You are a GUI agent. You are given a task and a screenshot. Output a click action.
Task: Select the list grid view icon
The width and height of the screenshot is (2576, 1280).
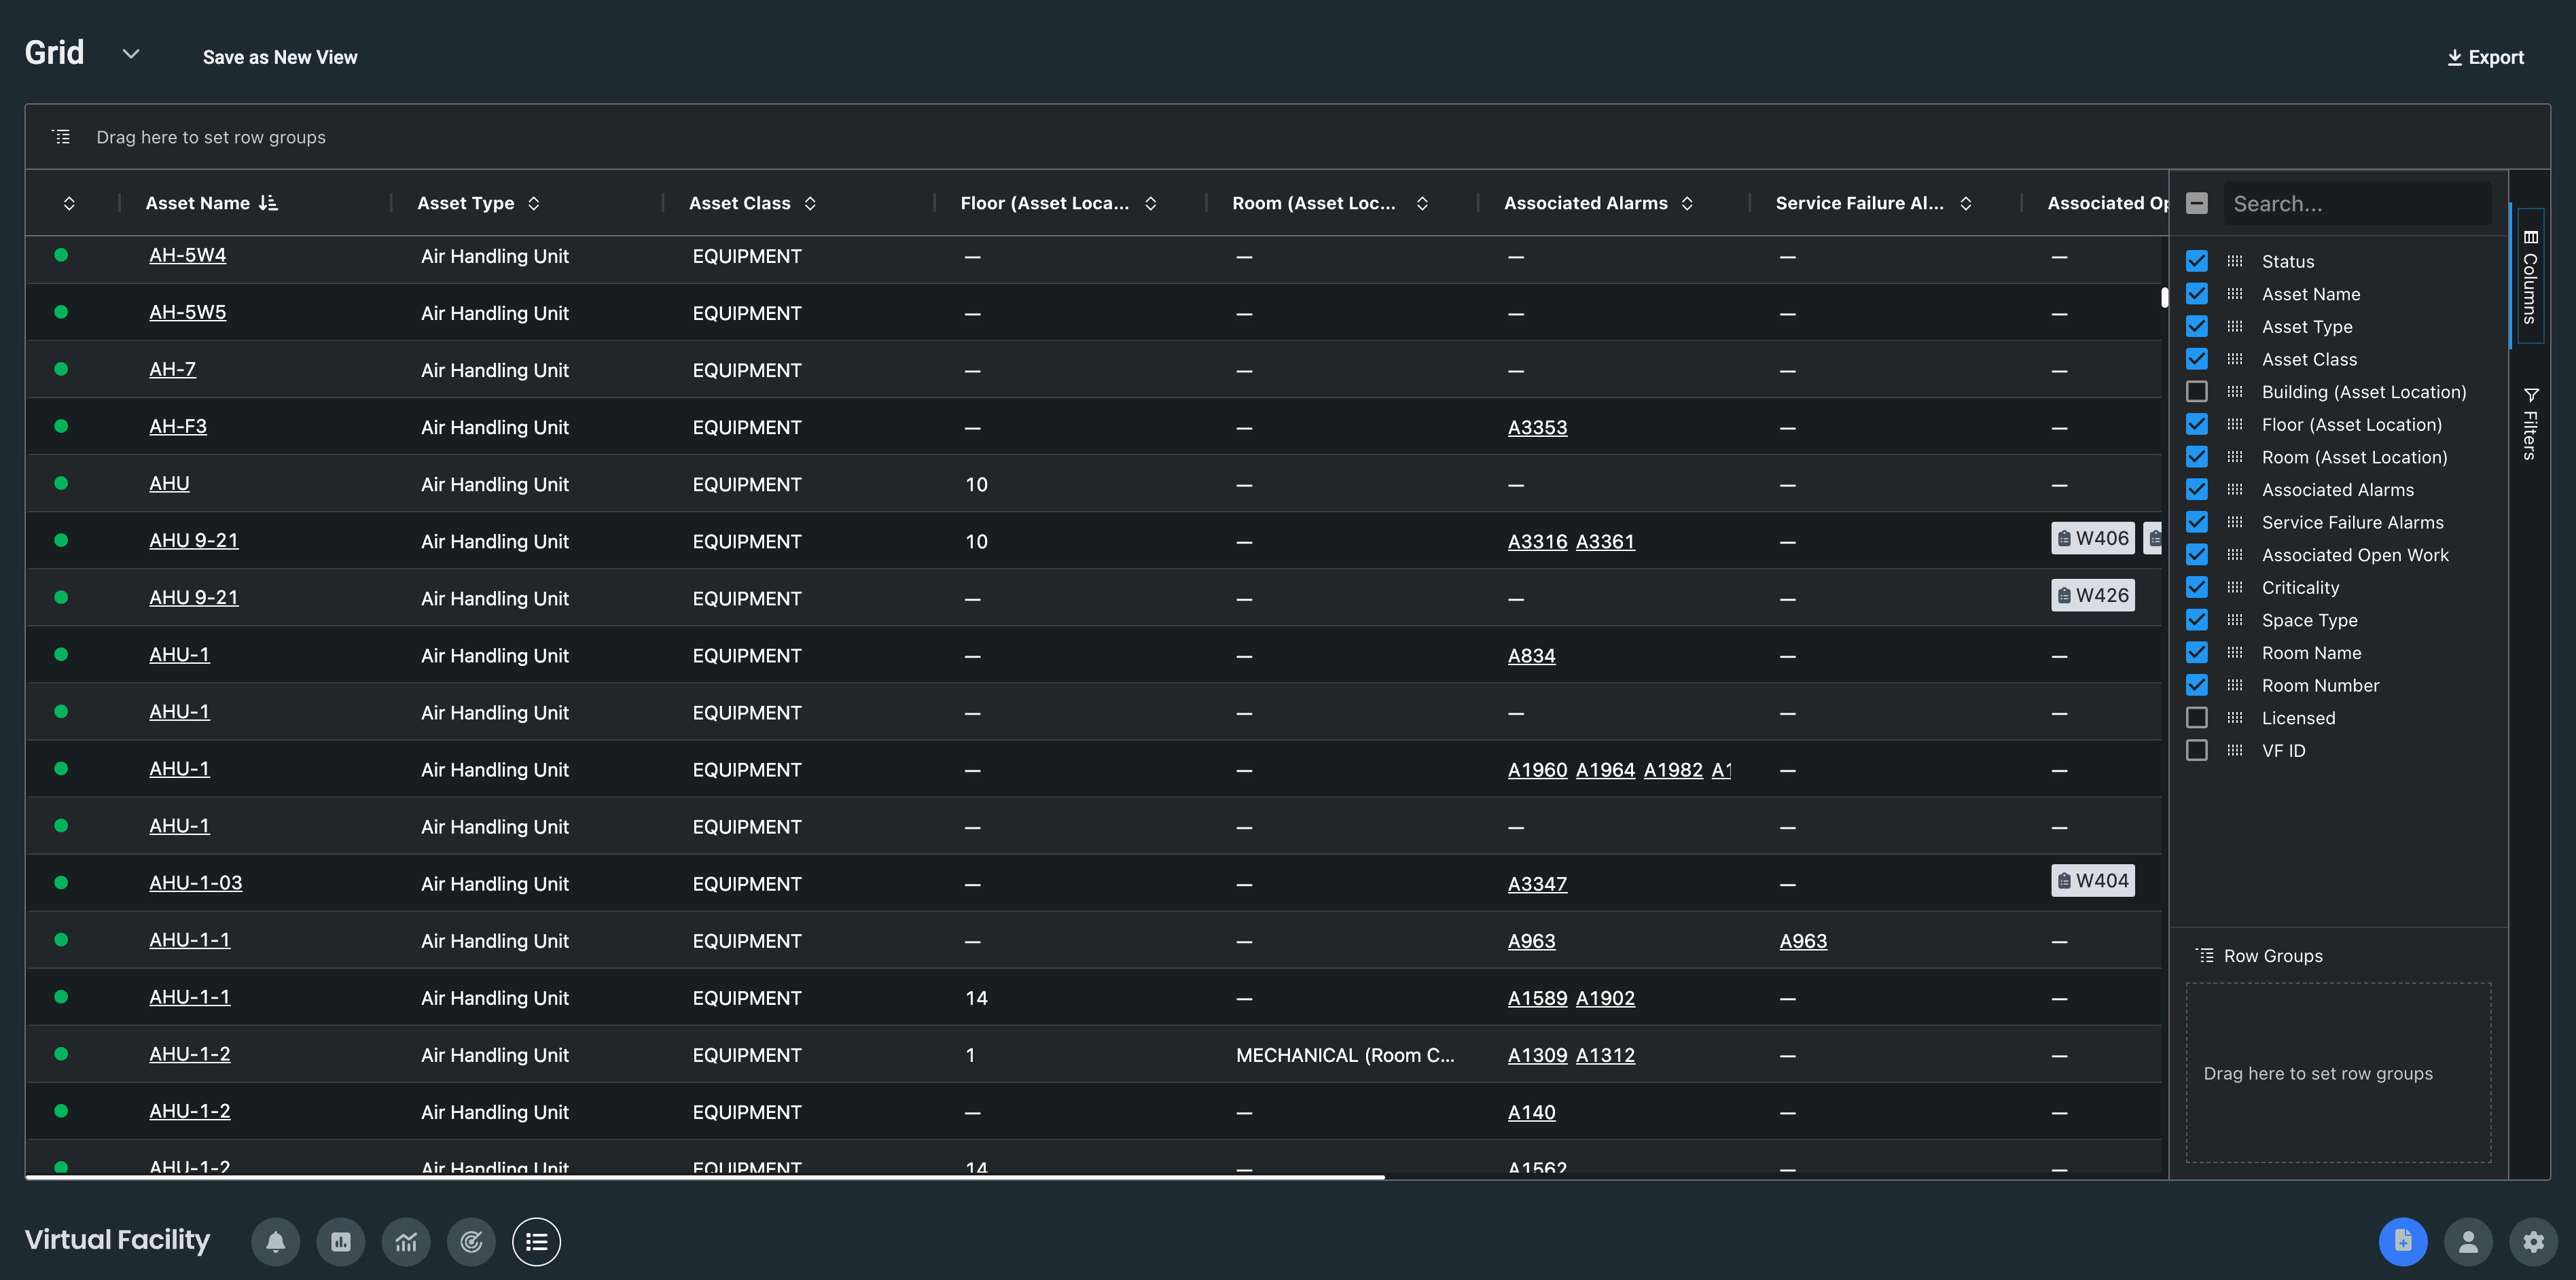(x=536, y=1241)
